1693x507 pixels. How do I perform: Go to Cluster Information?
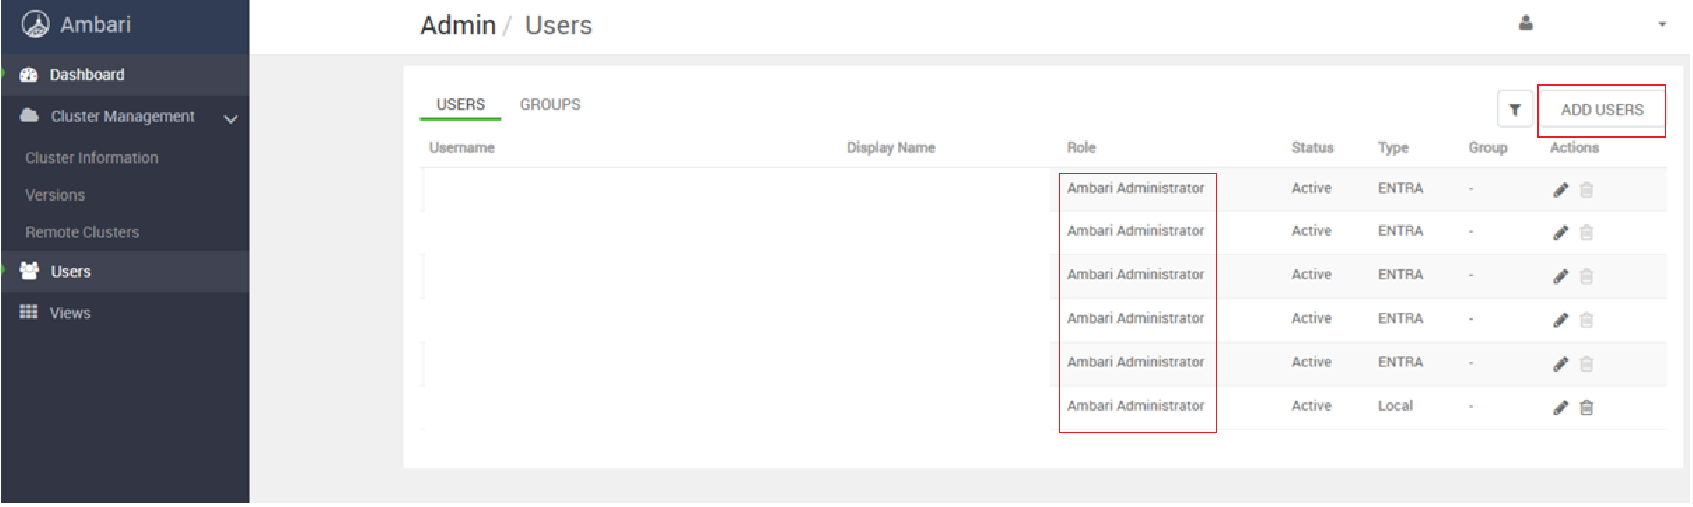[92, 158]
